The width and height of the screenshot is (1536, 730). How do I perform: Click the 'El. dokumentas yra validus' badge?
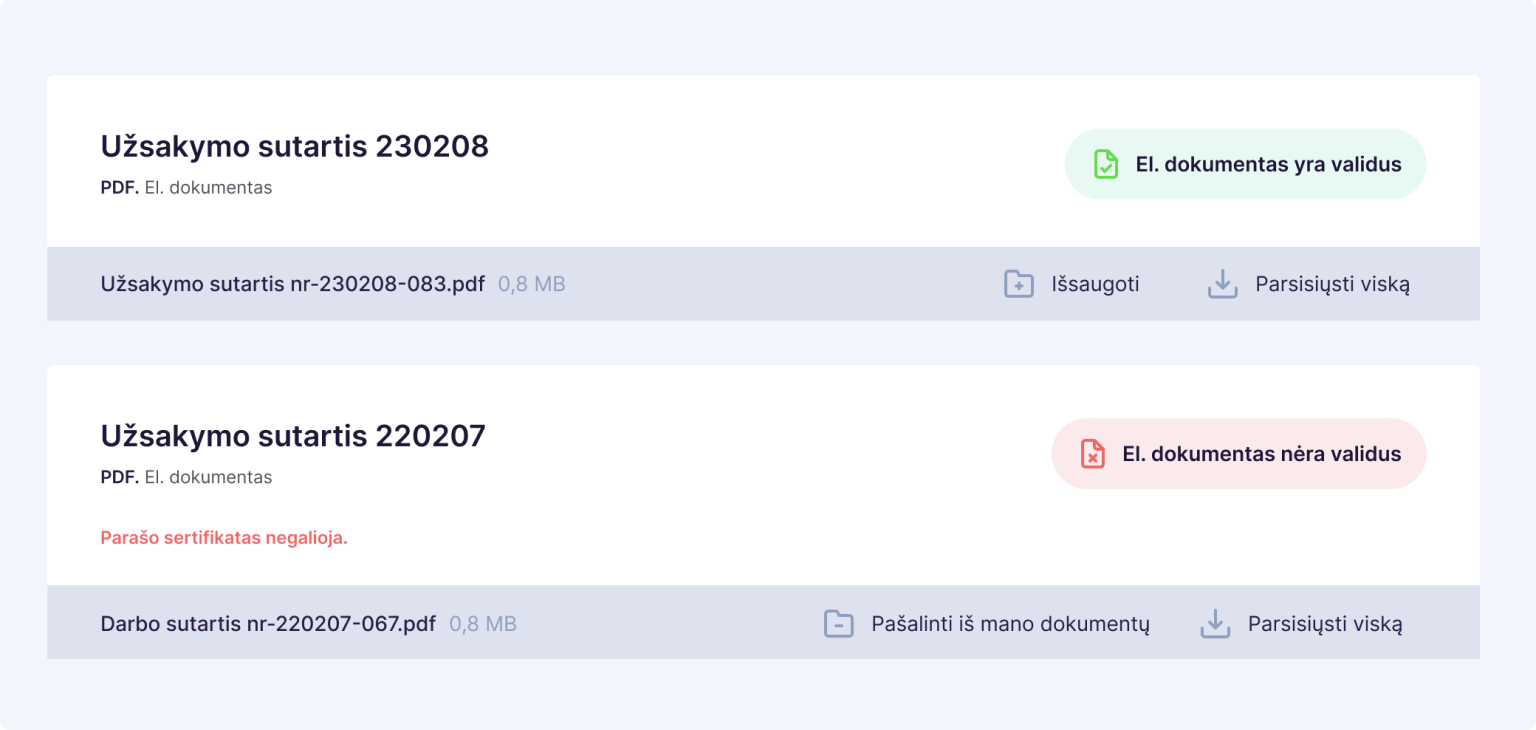[1268, 165]
